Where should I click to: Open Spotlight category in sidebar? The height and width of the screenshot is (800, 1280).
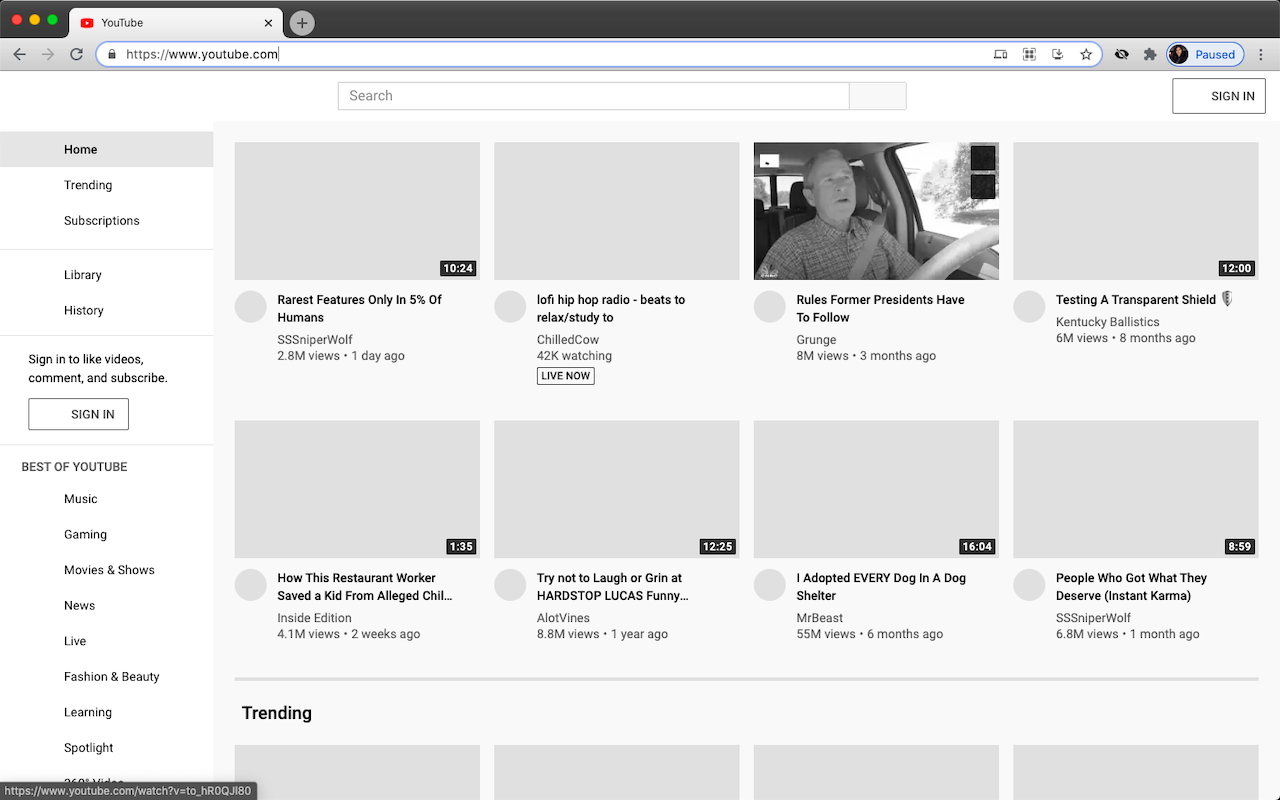pos(106,748)
